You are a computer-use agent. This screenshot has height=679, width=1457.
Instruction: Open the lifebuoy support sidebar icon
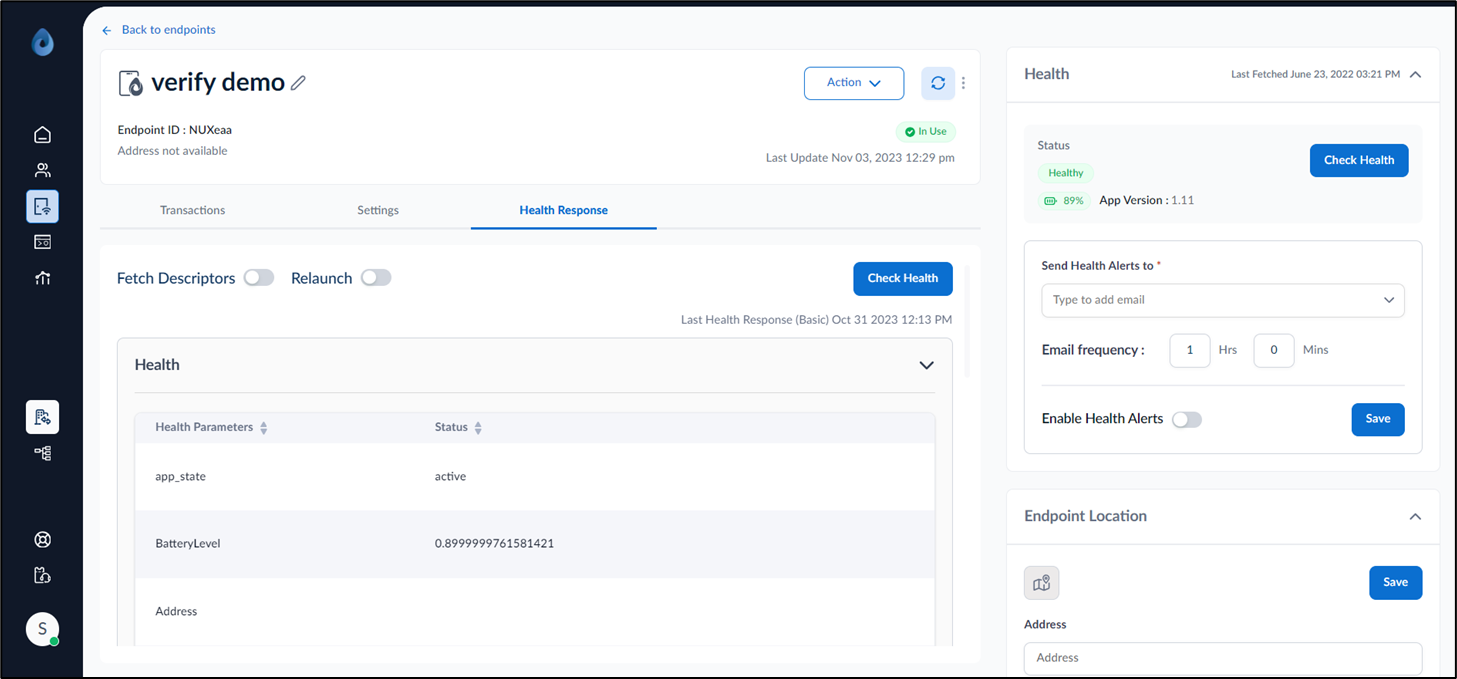(42, 540)
